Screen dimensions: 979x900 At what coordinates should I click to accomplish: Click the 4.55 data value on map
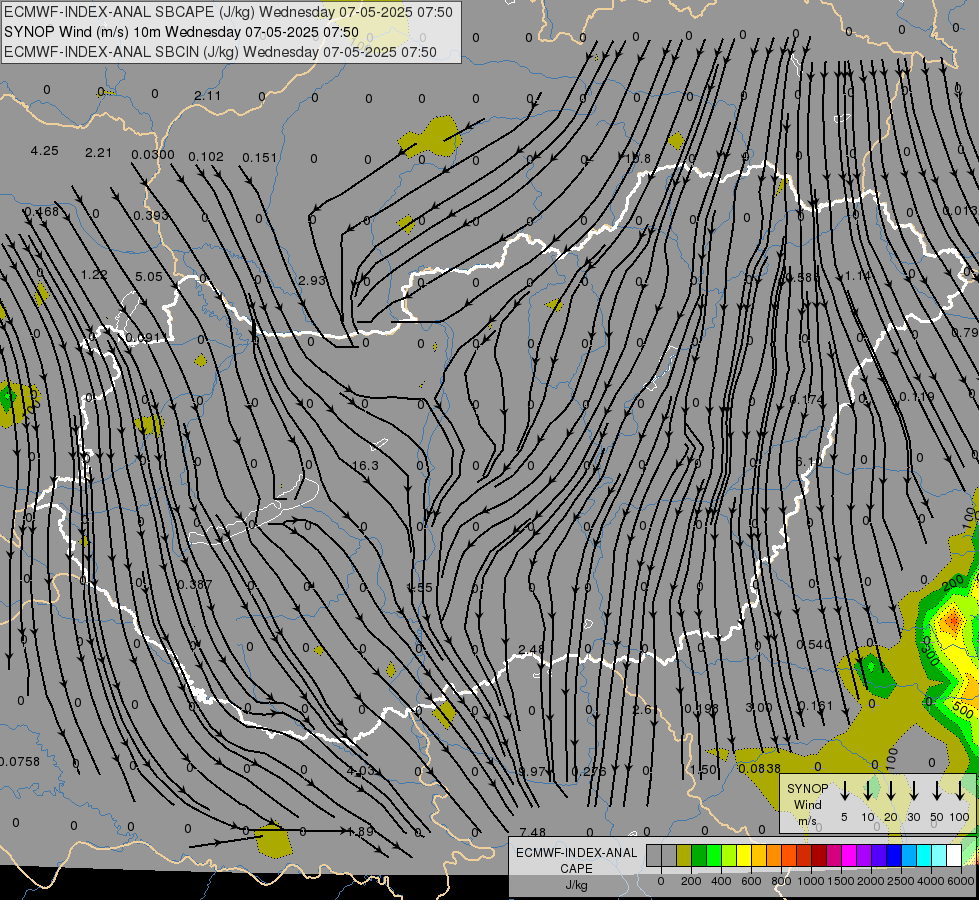[420, 587]
